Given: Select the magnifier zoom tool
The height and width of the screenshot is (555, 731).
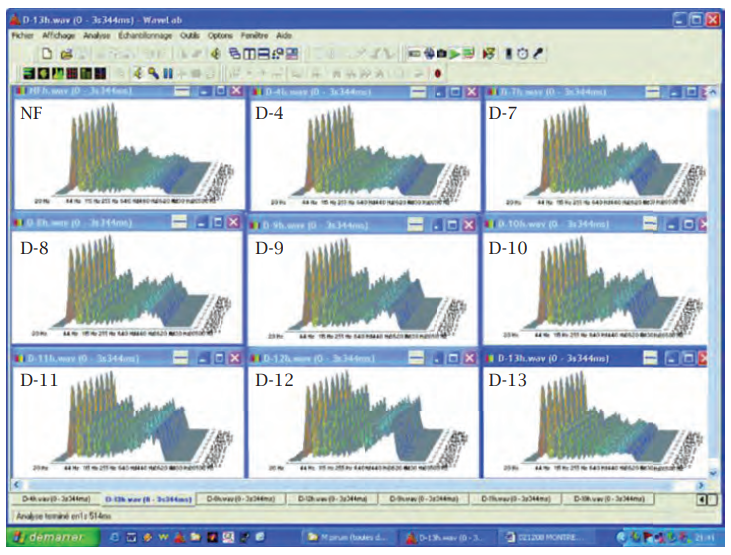Looking at the screenshot, I should (153, 73).
